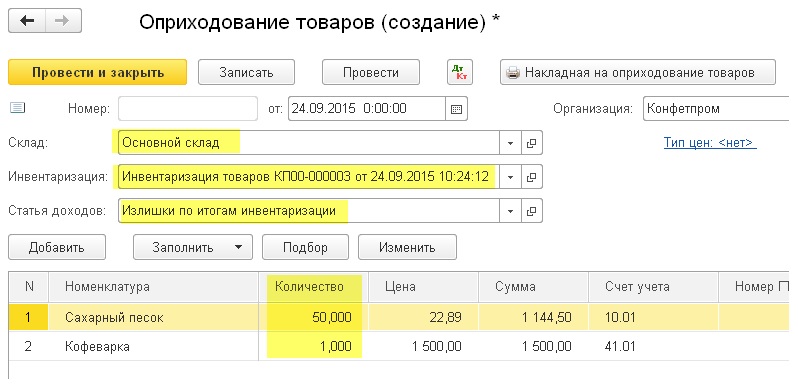Viewport: 798px width, 392px height.
Task: Click the forward navigation arrow
Action: (63, 21)
